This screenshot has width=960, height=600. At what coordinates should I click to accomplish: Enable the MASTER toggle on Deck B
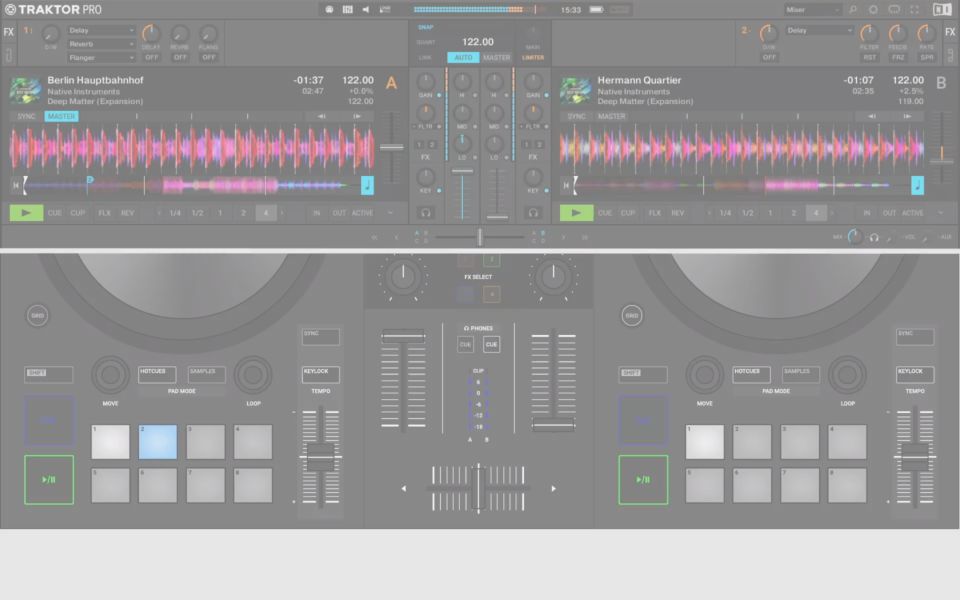pyautogui.click(x=611, y=116)
